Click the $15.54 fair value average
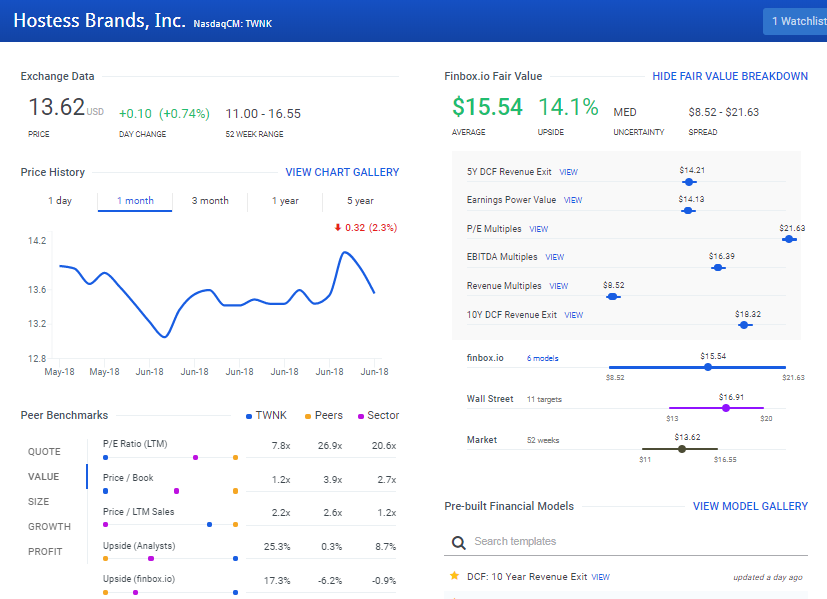The image size is (827, 599). [487, 107]
